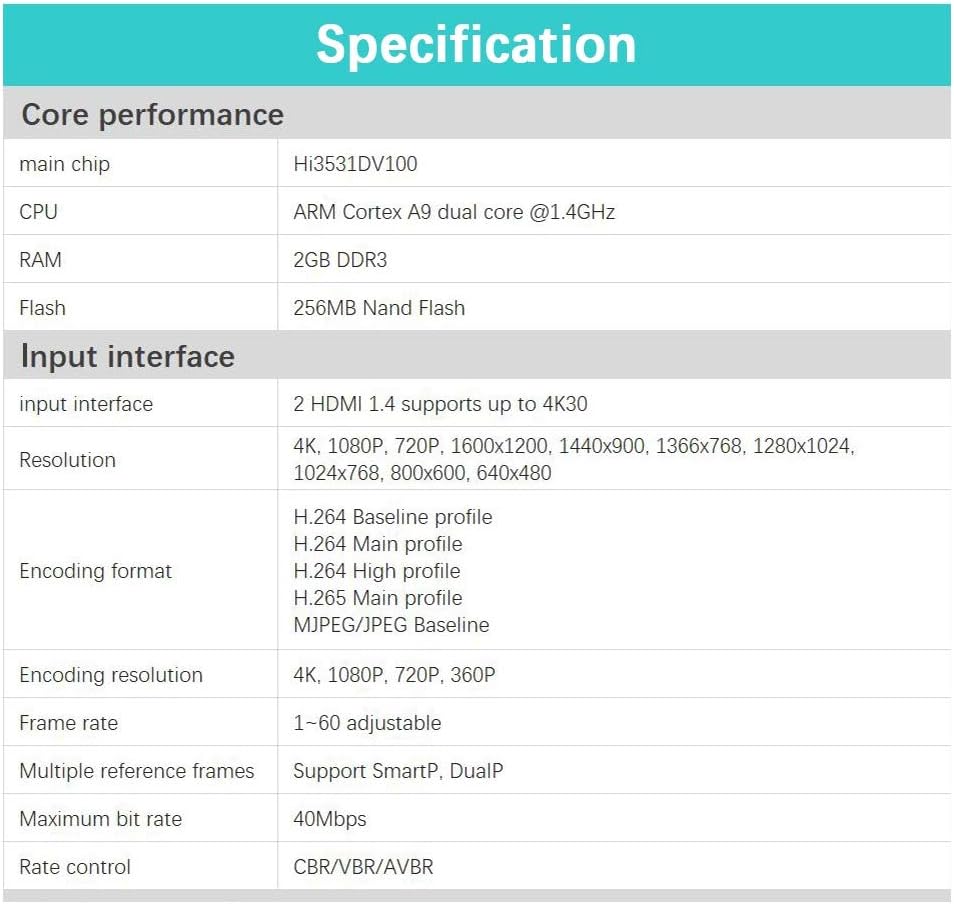Image resolution: width=954 pixels, height=904 pixels.
Task: Click the Specification title banner
Action: coord(476,45)
